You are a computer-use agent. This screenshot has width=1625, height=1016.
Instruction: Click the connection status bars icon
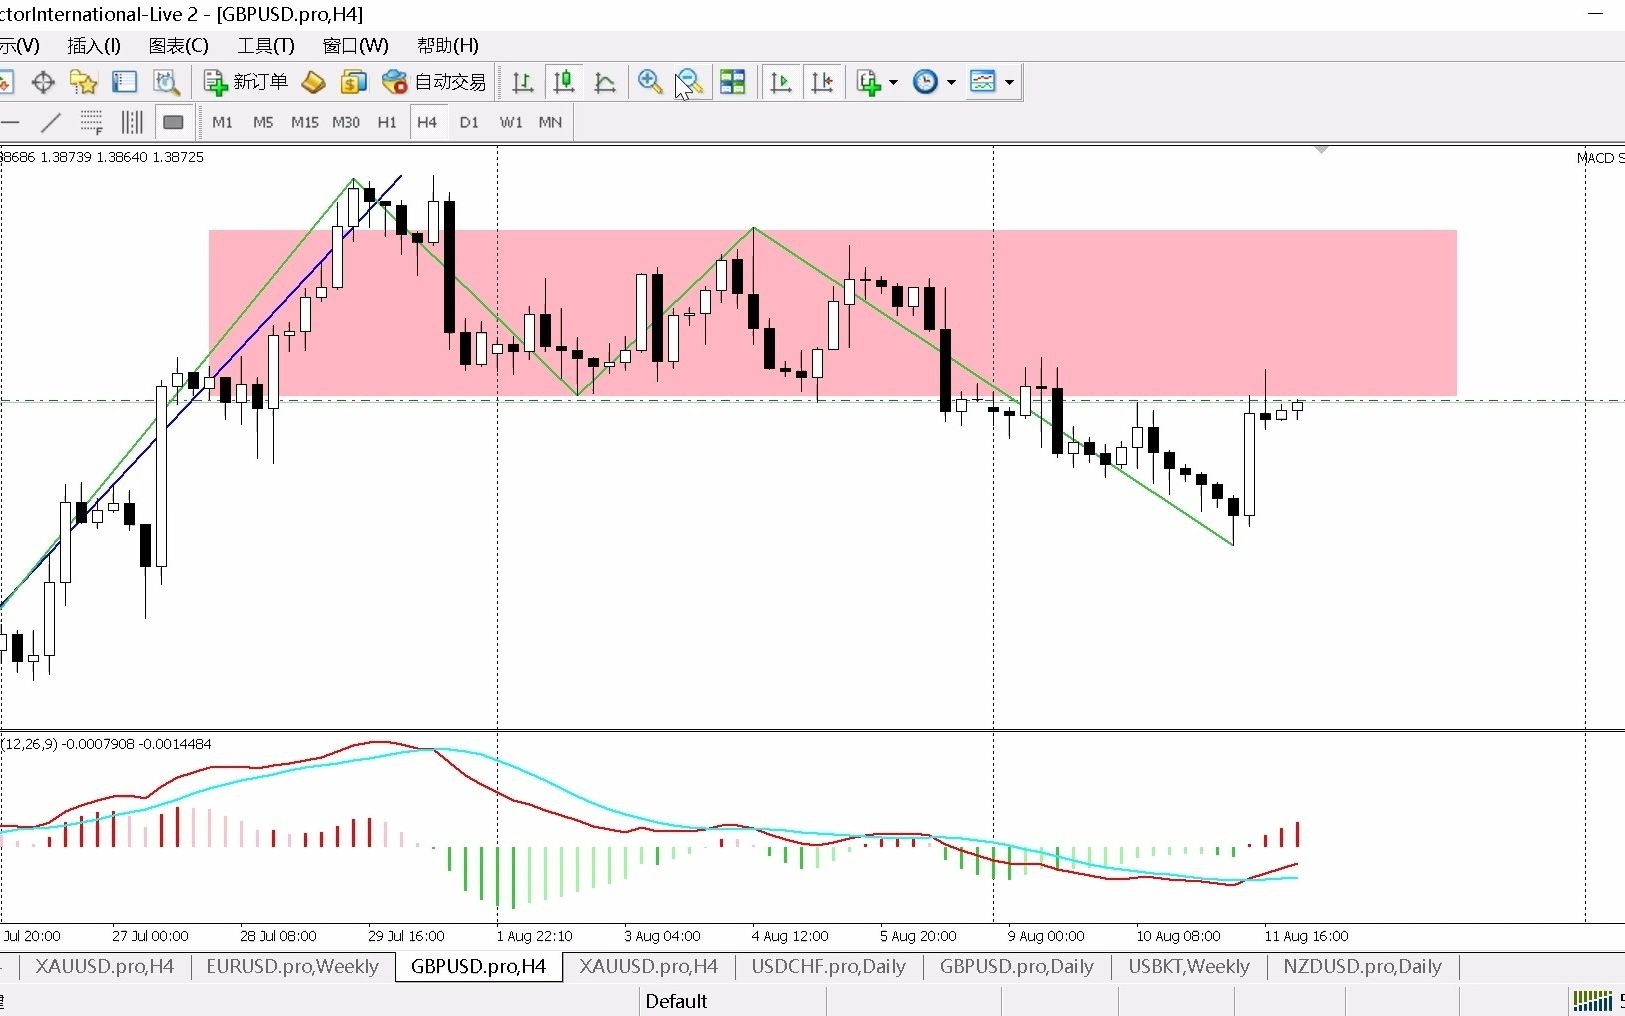[1592, 1001]
